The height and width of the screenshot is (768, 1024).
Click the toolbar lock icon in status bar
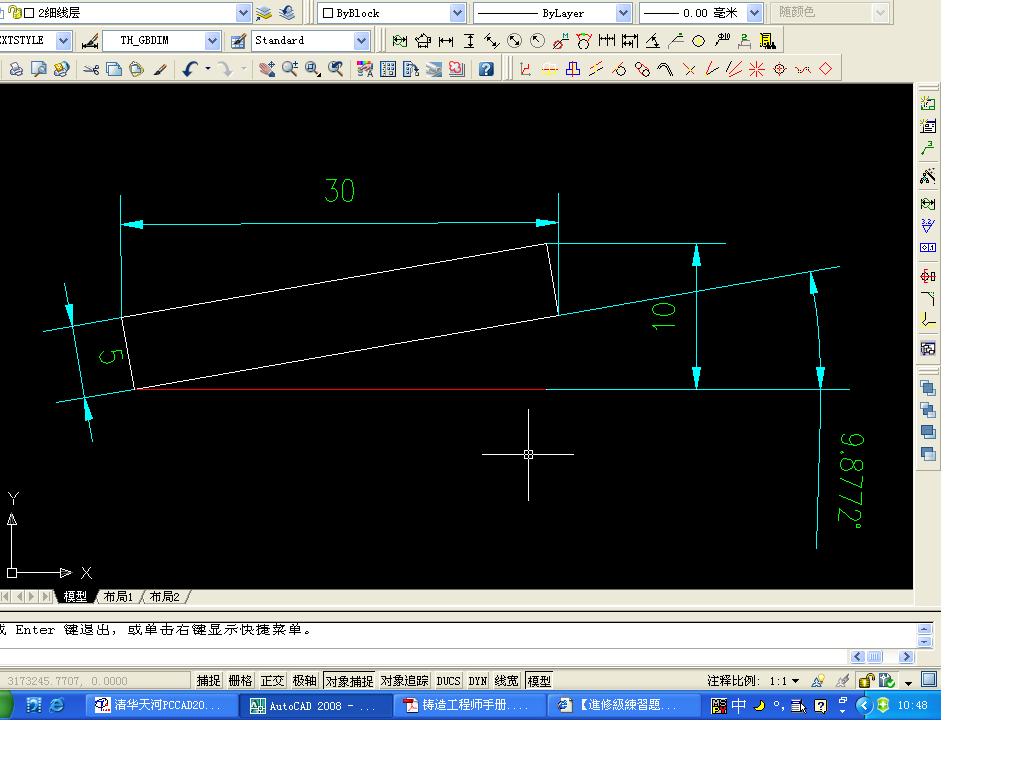[866, 680]
